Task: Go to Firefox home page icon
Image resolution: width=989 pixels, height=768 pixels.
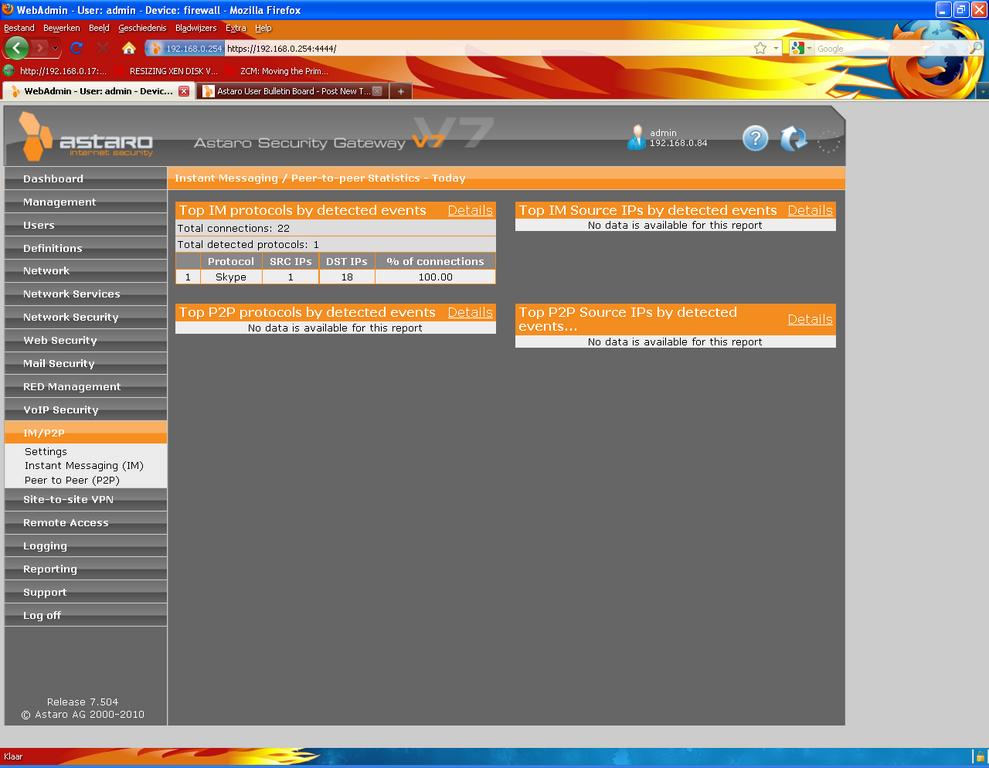Action: coord(129,48)
